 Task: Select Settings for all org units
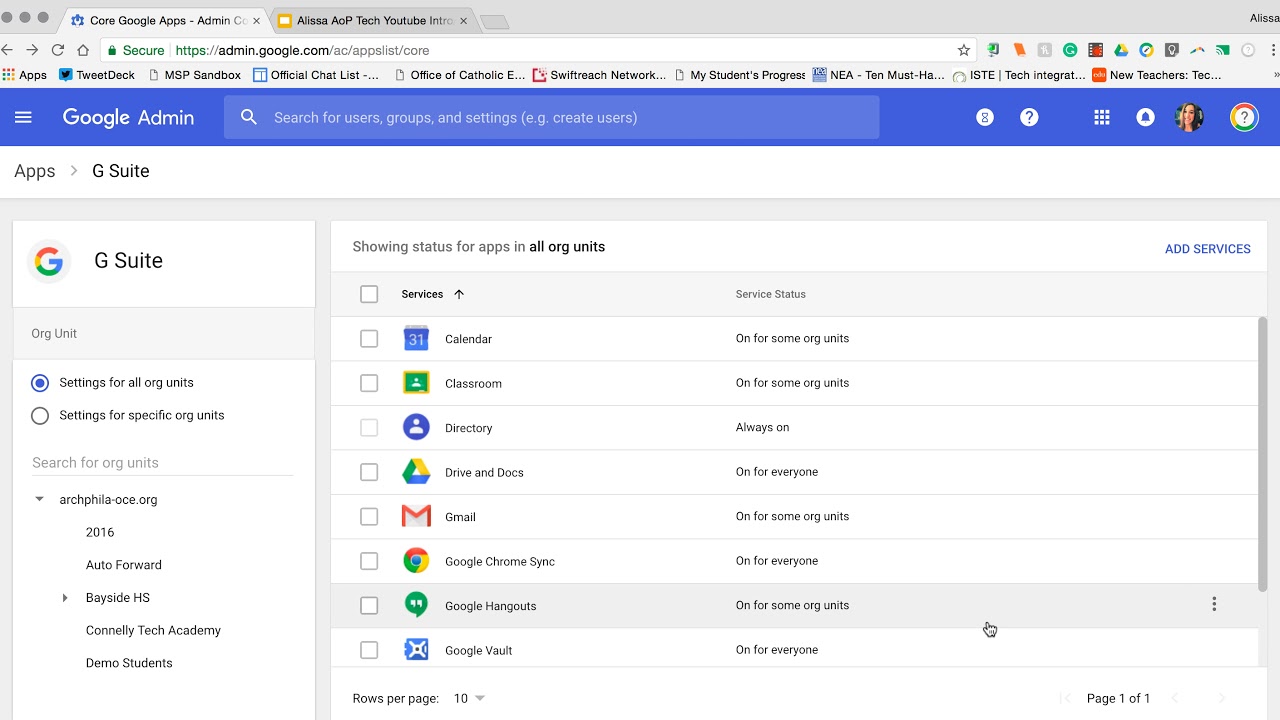pos(40,383)
